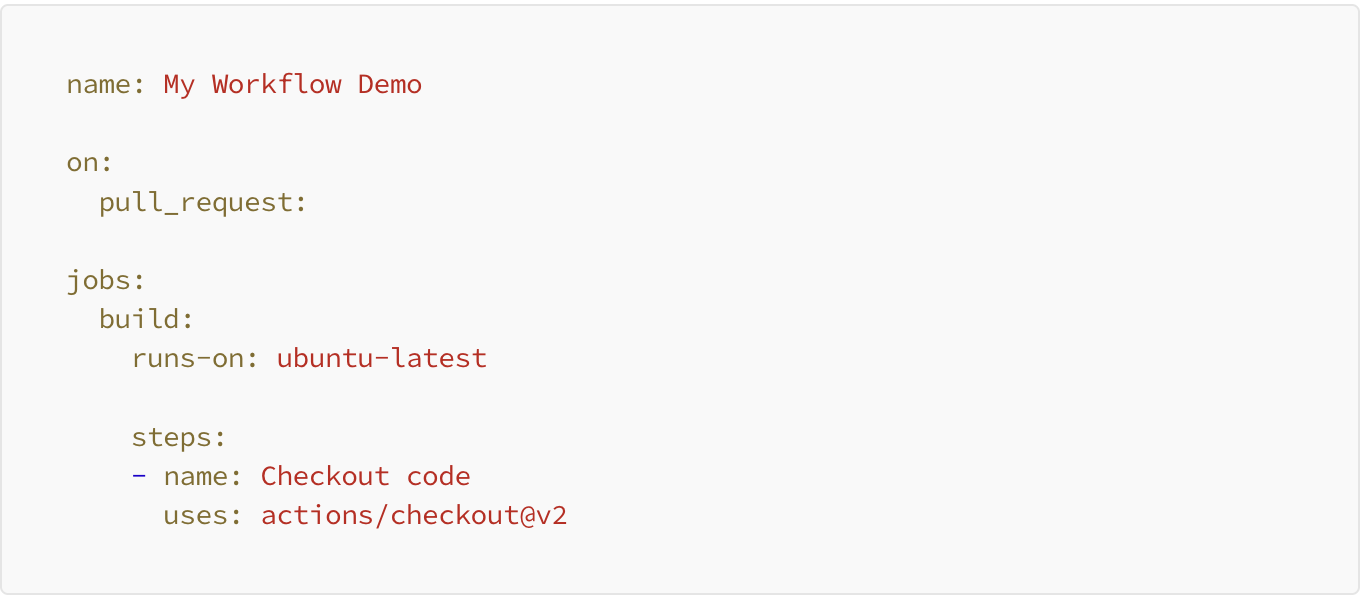Place cursor on 'pull_request:' event key
This screenshot has width=1366, height=596.
[203, 203]
